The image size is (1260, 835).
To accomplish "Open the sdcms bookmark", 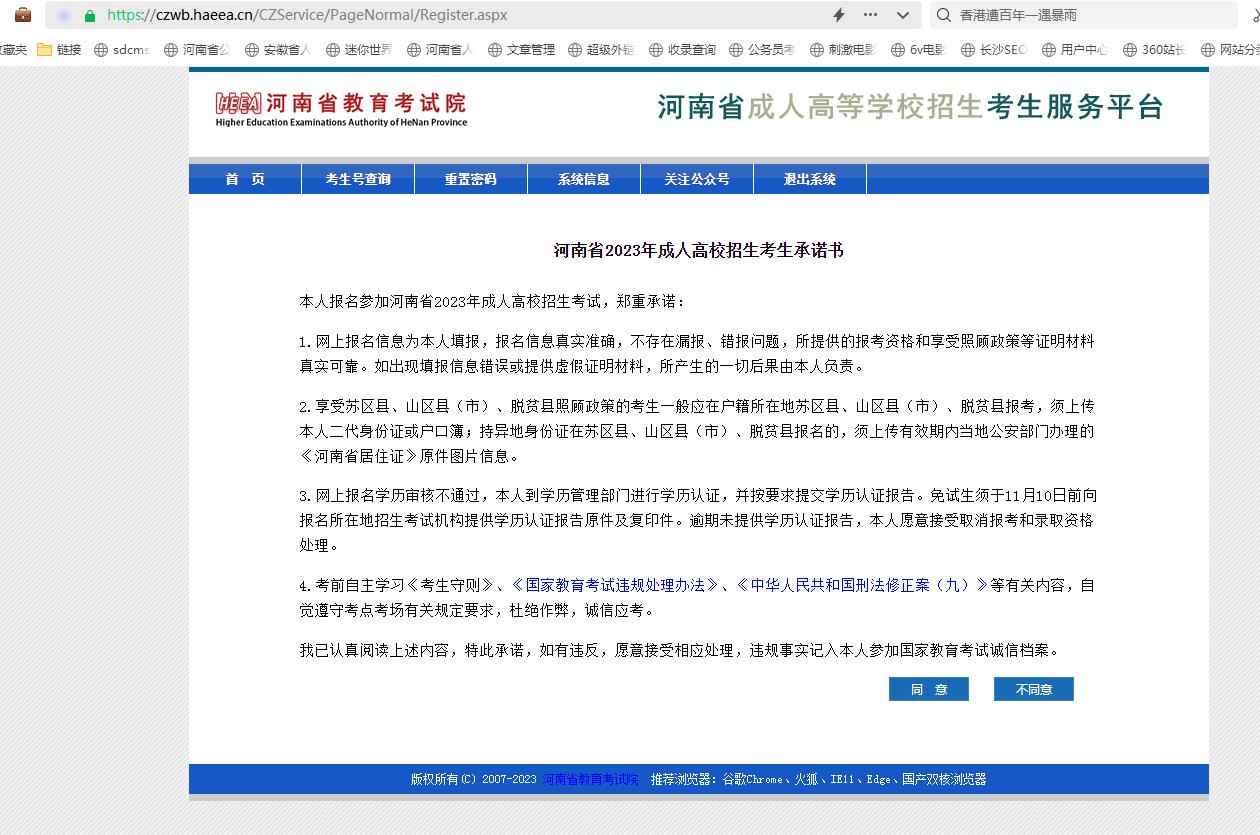I will (x=121, y=49).
